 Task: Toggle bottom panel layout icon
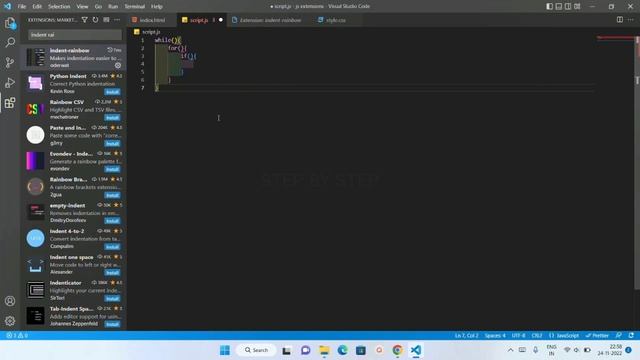click(559, 7)
